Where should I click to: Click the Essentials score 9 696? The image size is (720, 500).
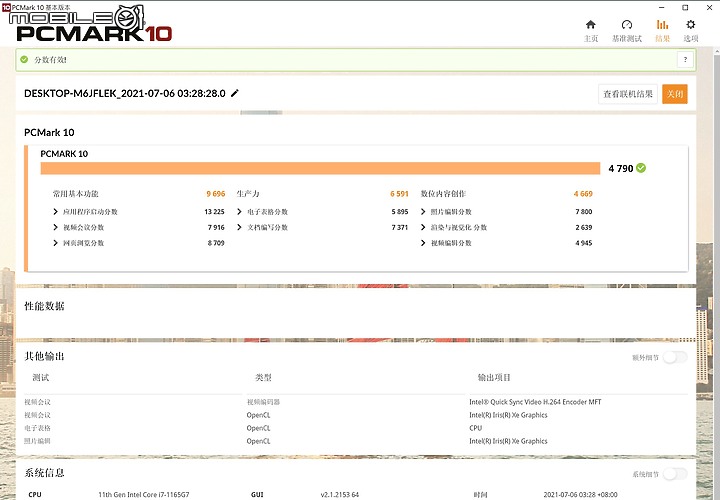tap(215, 194)
